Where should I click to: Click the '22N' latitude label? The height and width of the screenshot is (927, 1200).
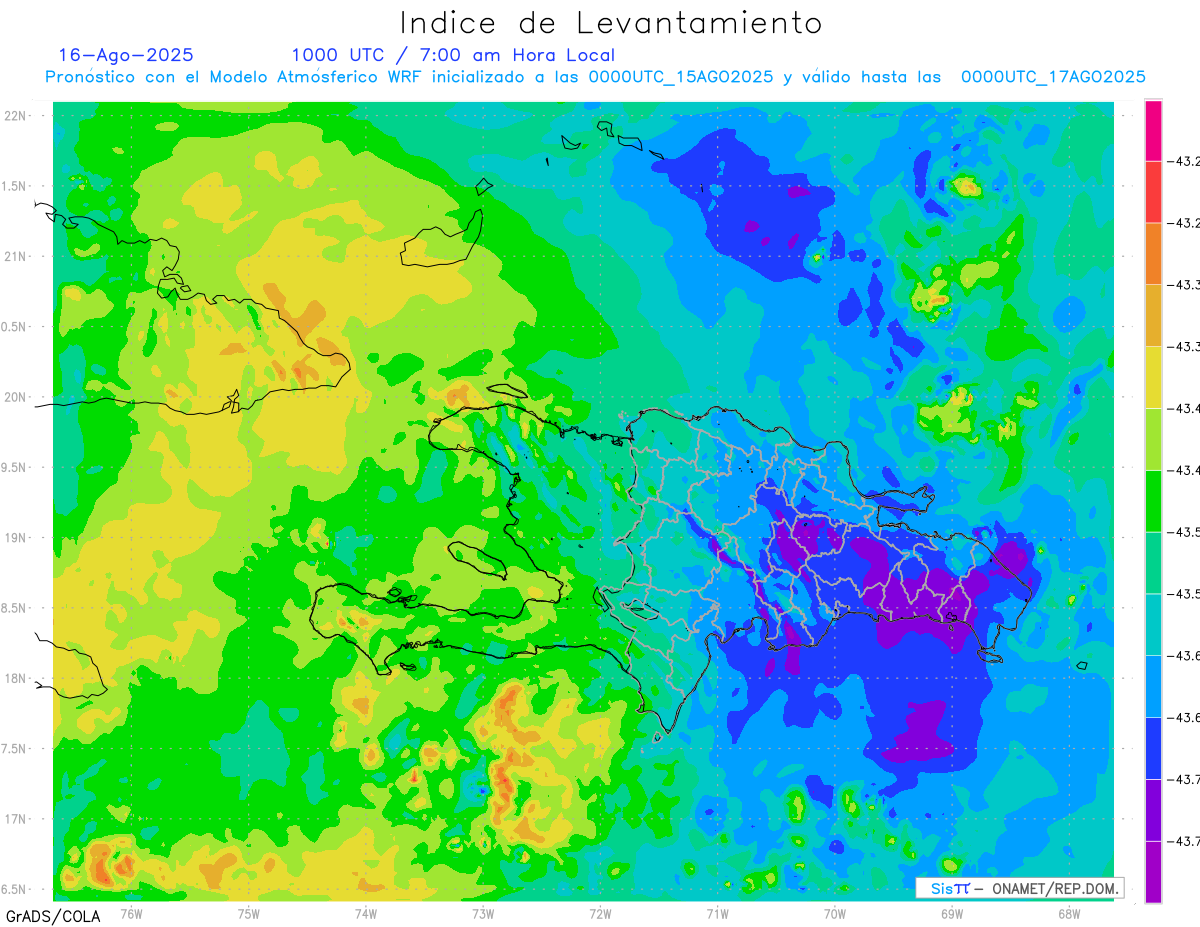click(x=15, y=116)
